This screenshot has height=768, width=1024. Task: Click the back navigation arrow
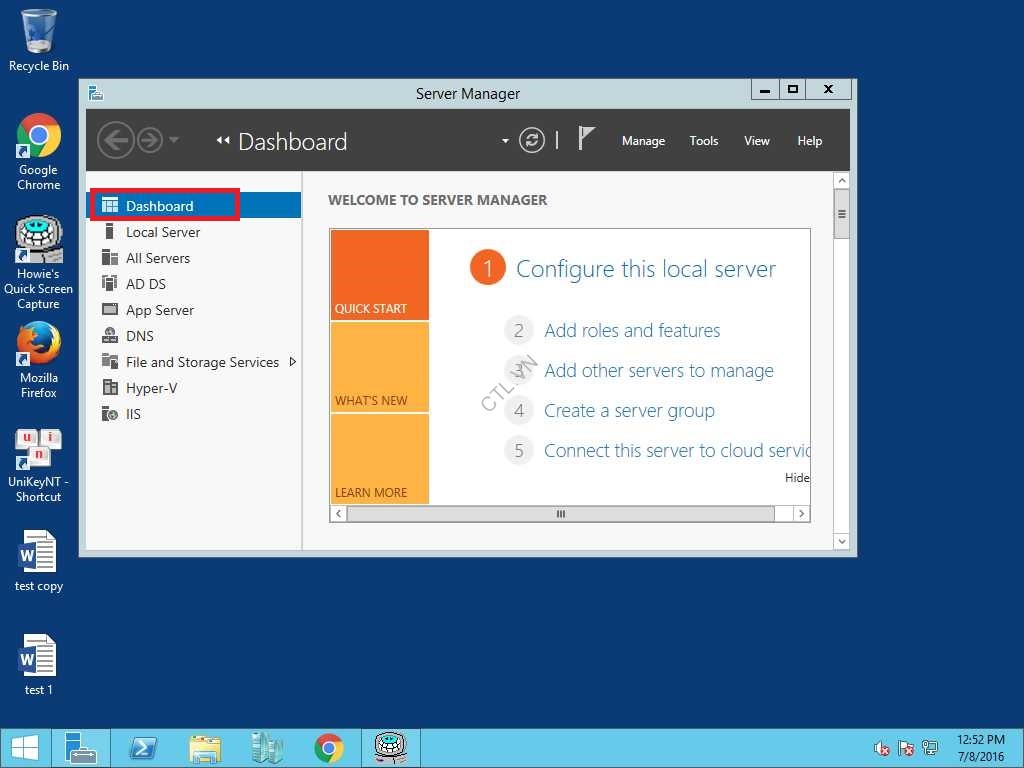pos(115,140)
